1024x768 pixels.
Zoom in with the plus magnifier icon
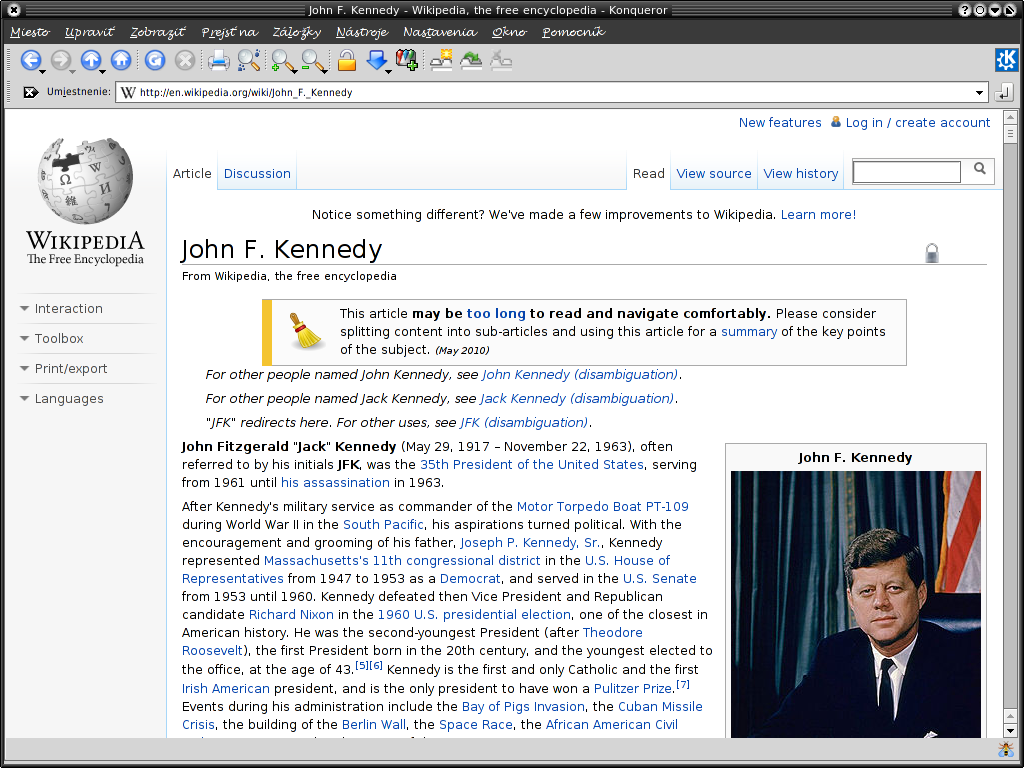[x=282, y=61]
